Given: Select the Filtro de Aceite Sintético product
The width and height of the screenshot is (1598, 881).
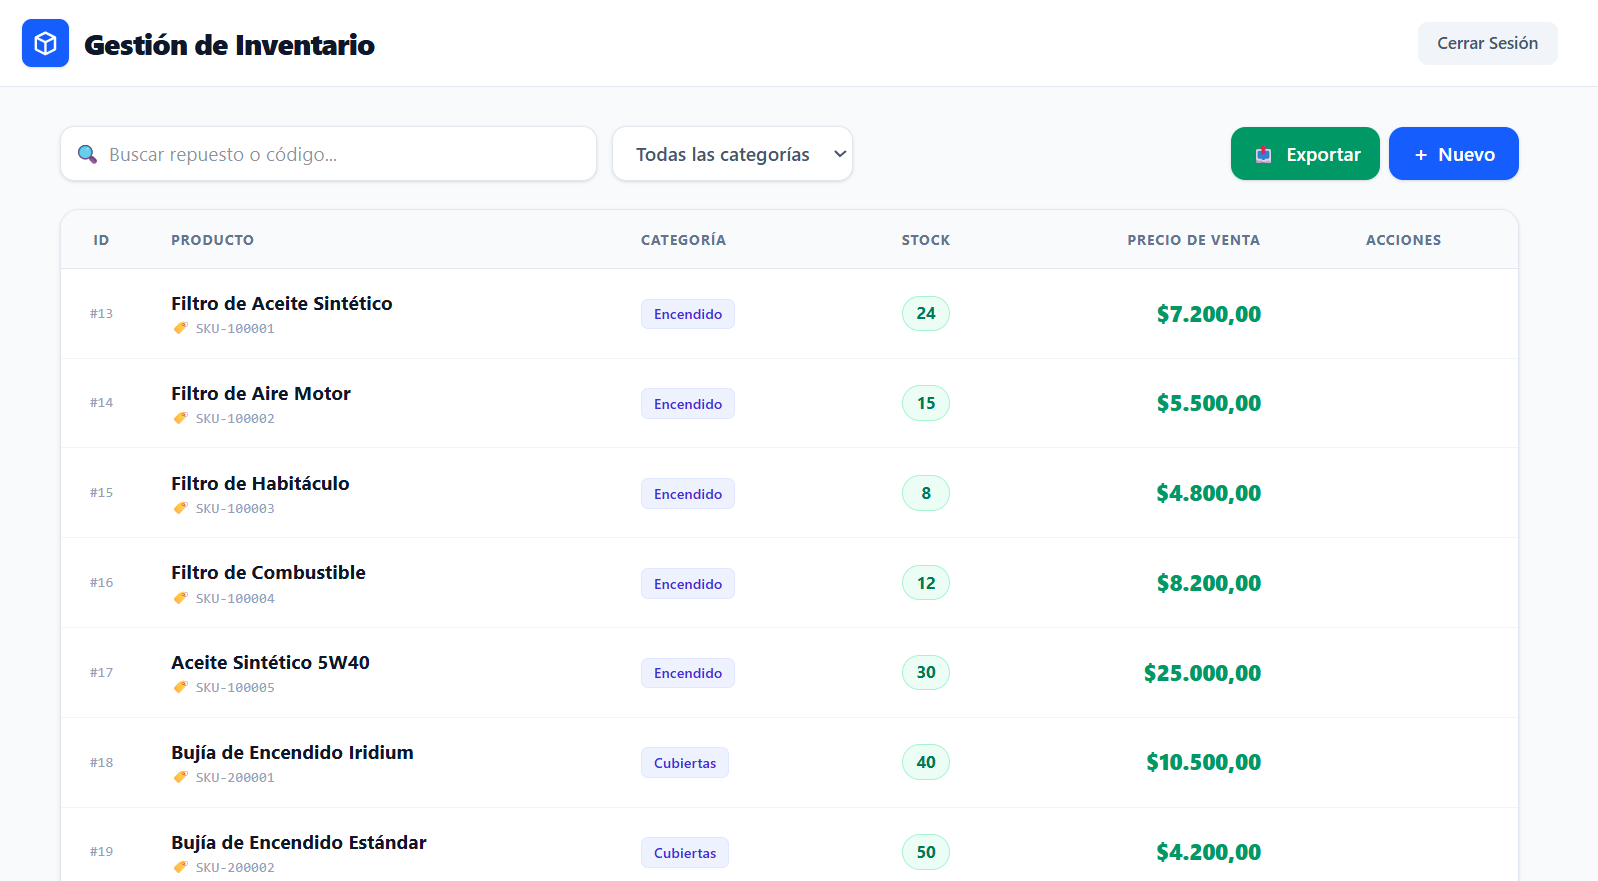Looking at the screenshot, I should (281, 303).
